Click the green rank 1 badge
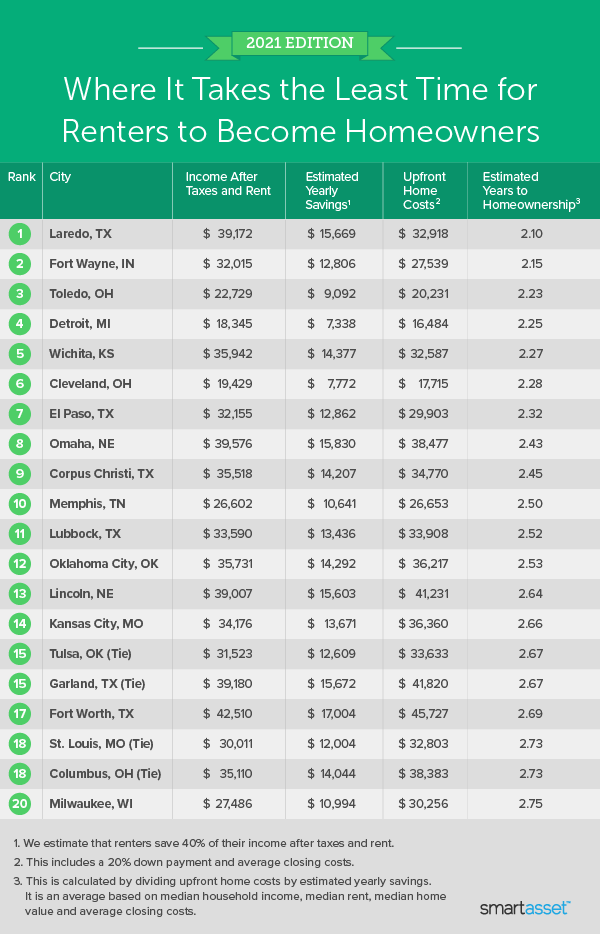Screen dimensions: 600x934 (x=20, y=233)
